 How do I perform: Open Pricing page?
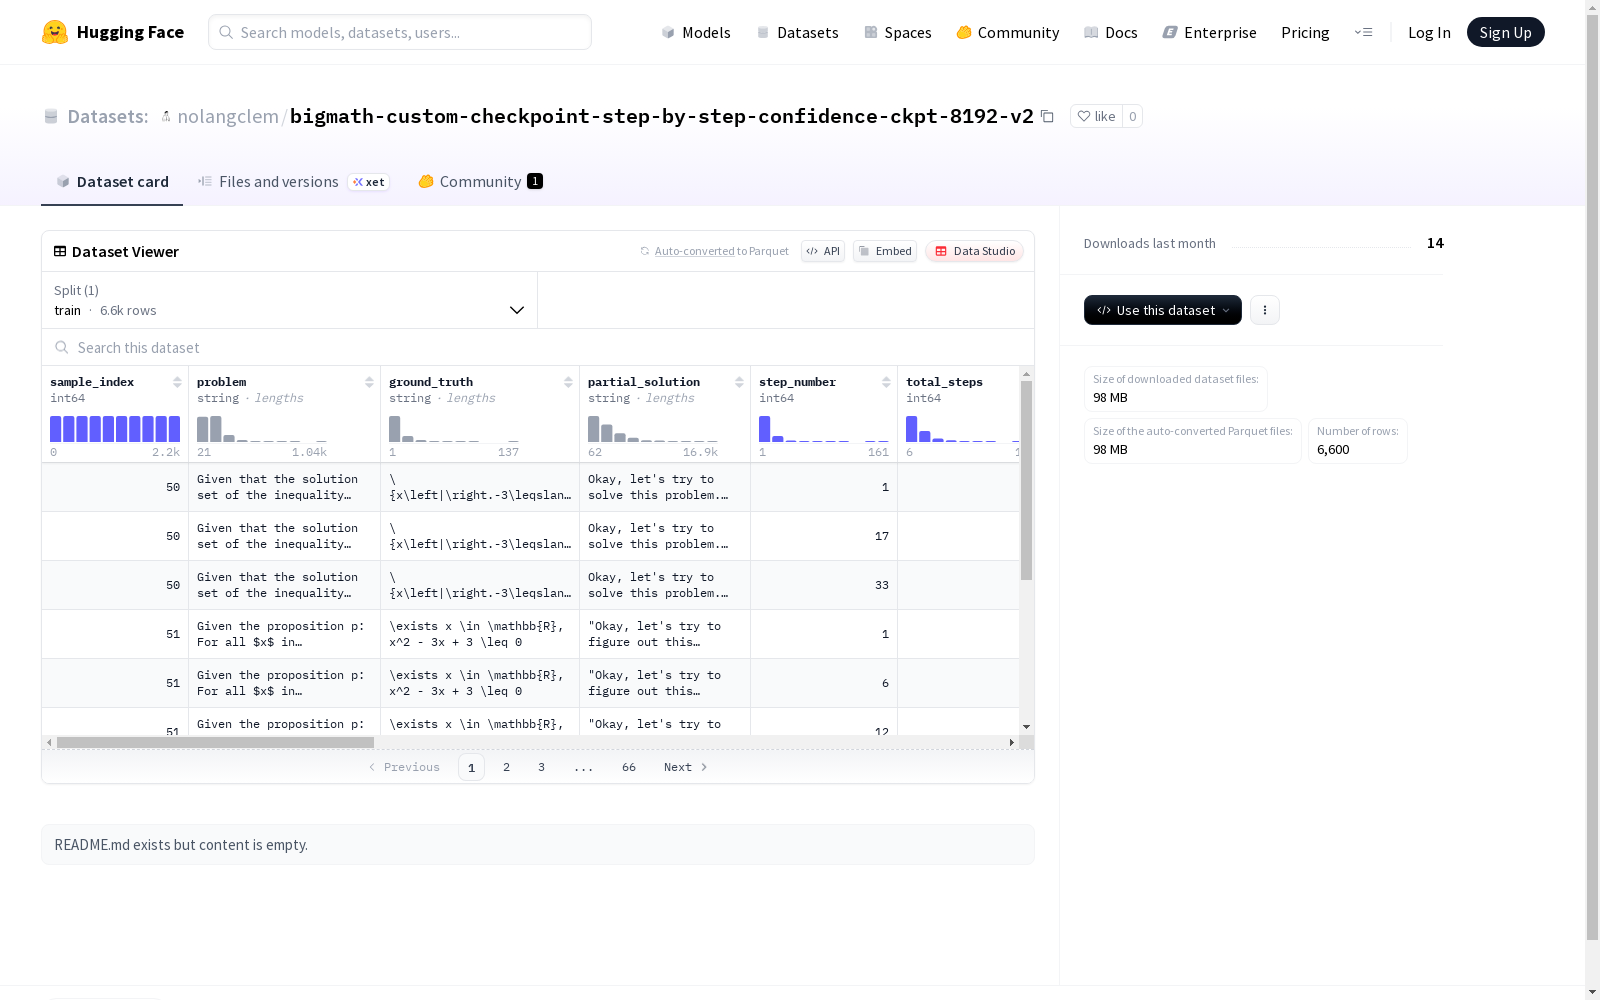click(x=1305, y=32)
